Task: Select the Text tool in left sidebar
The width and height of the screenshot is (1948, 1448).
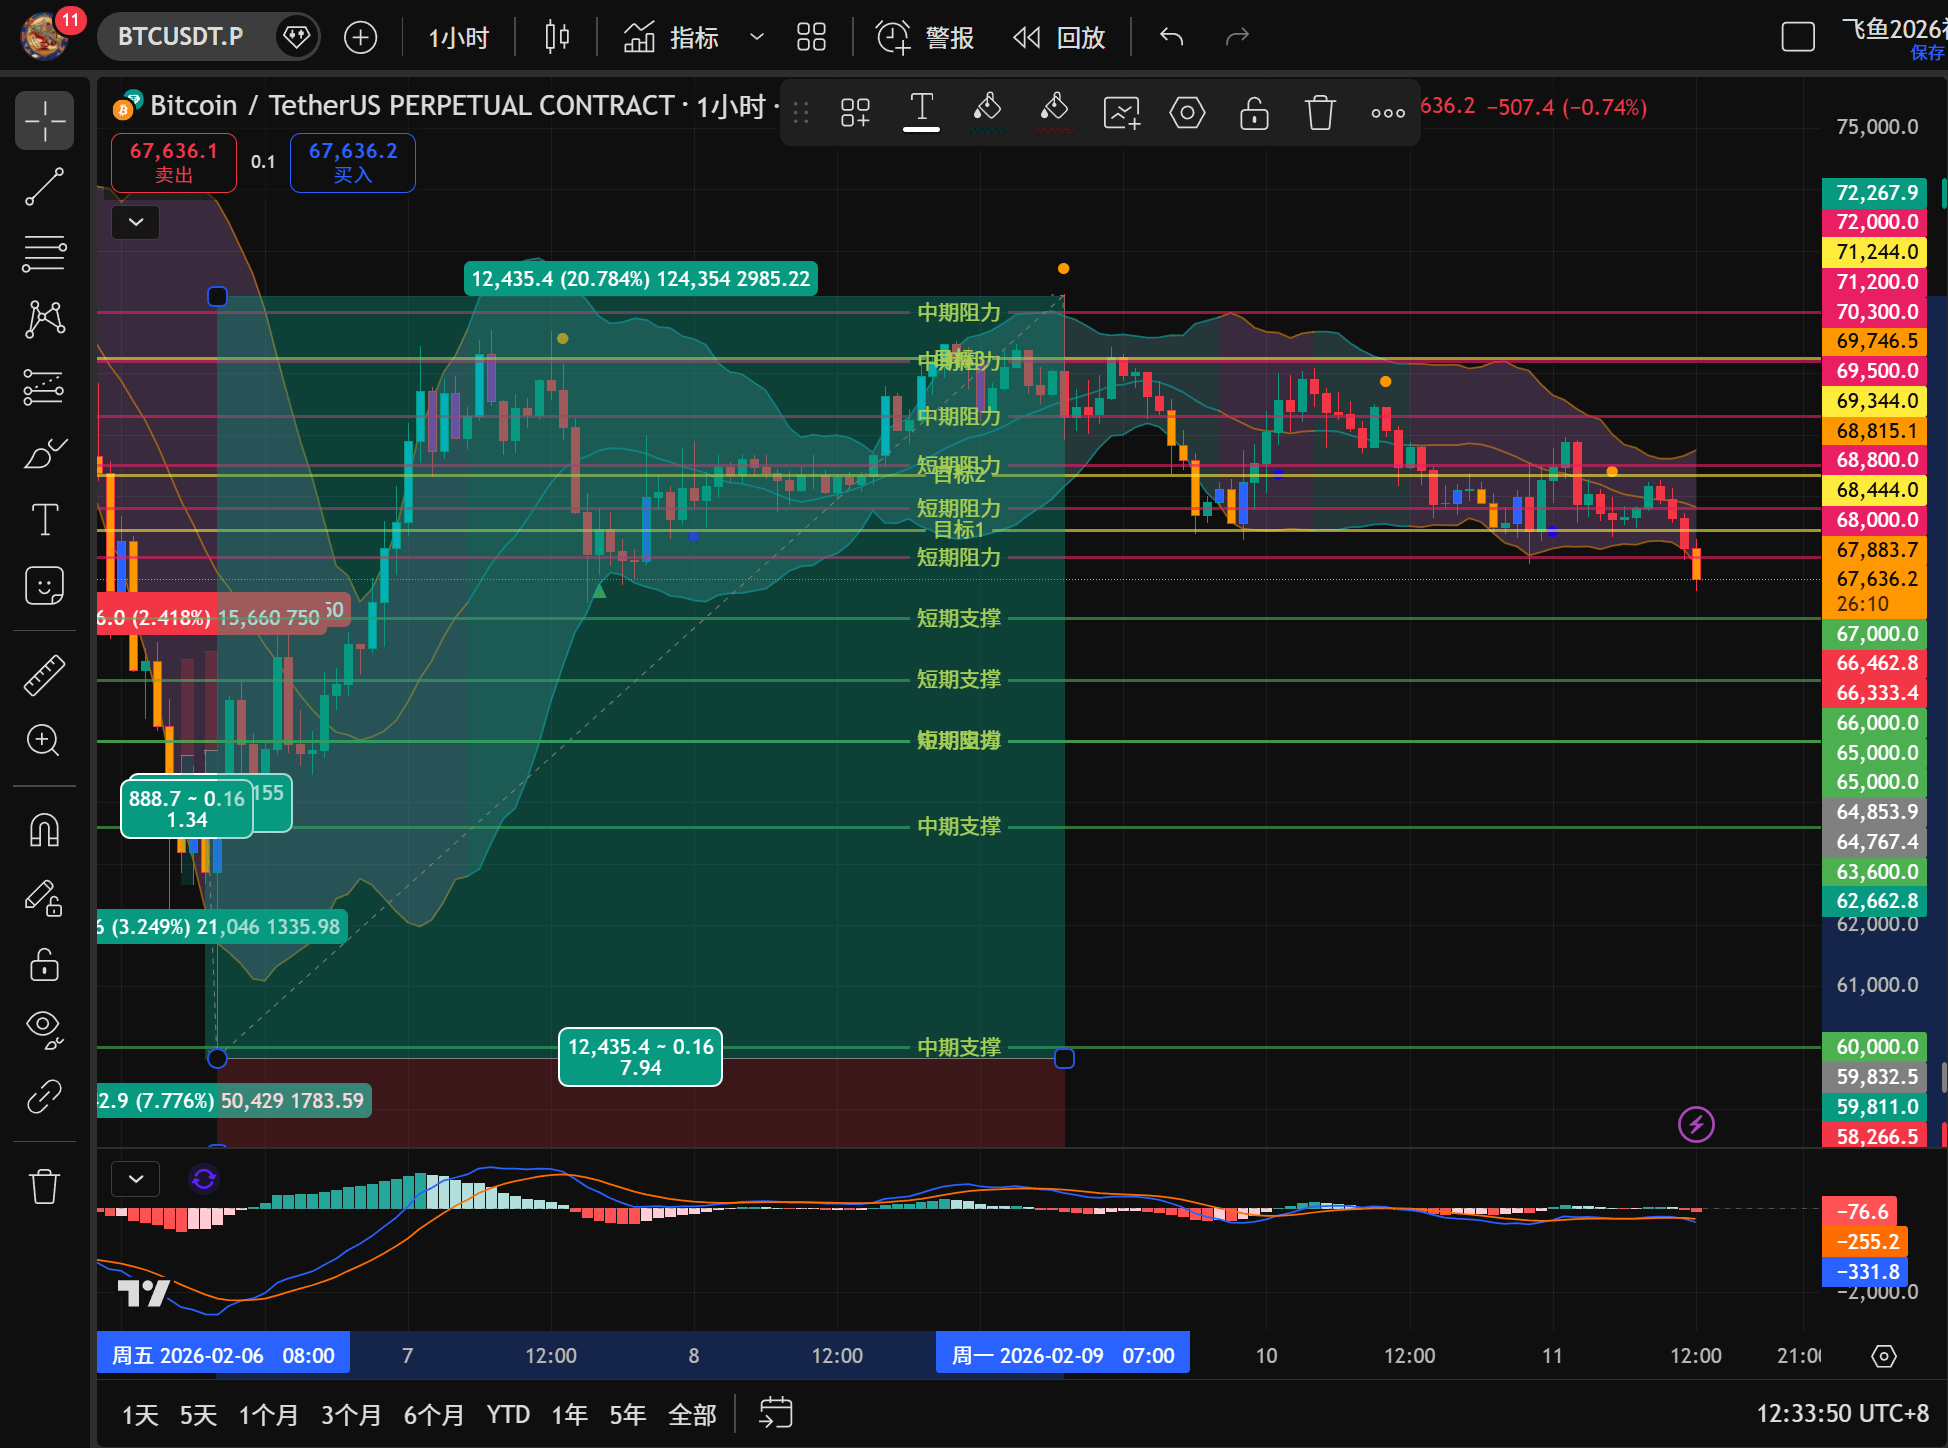Action: coord(44,520)
